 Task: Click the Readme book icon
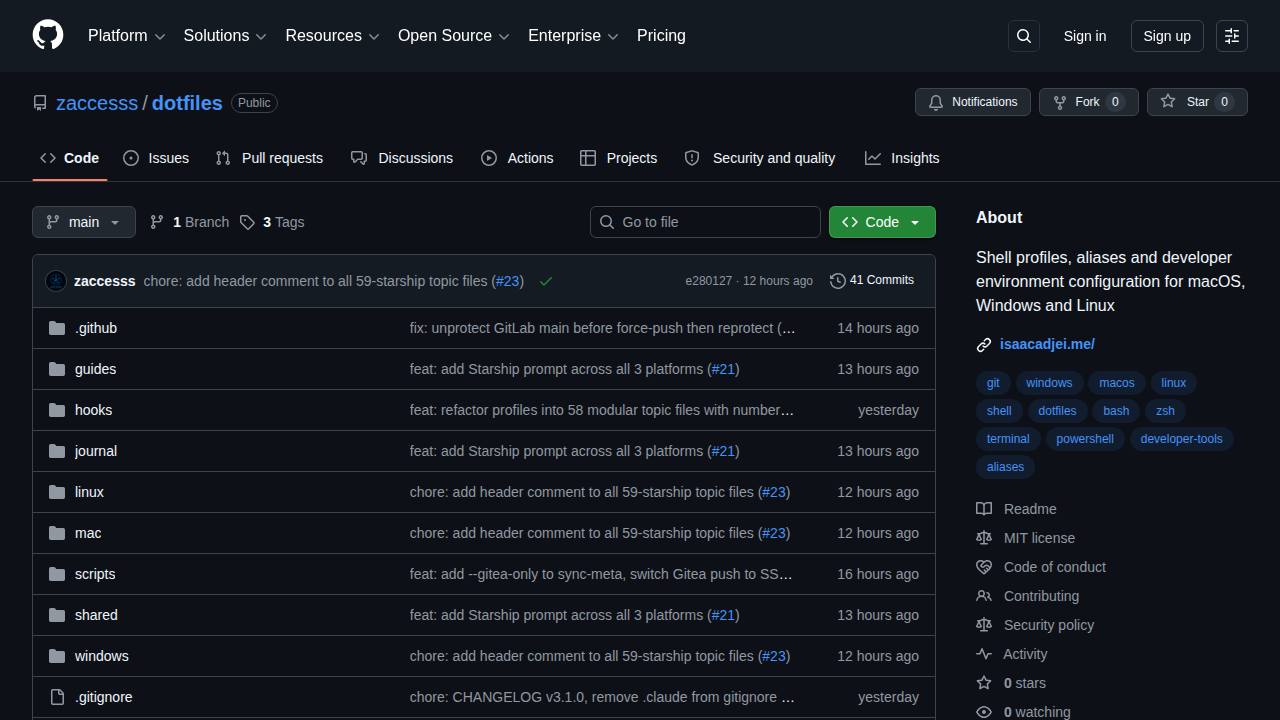coord(984,509)
